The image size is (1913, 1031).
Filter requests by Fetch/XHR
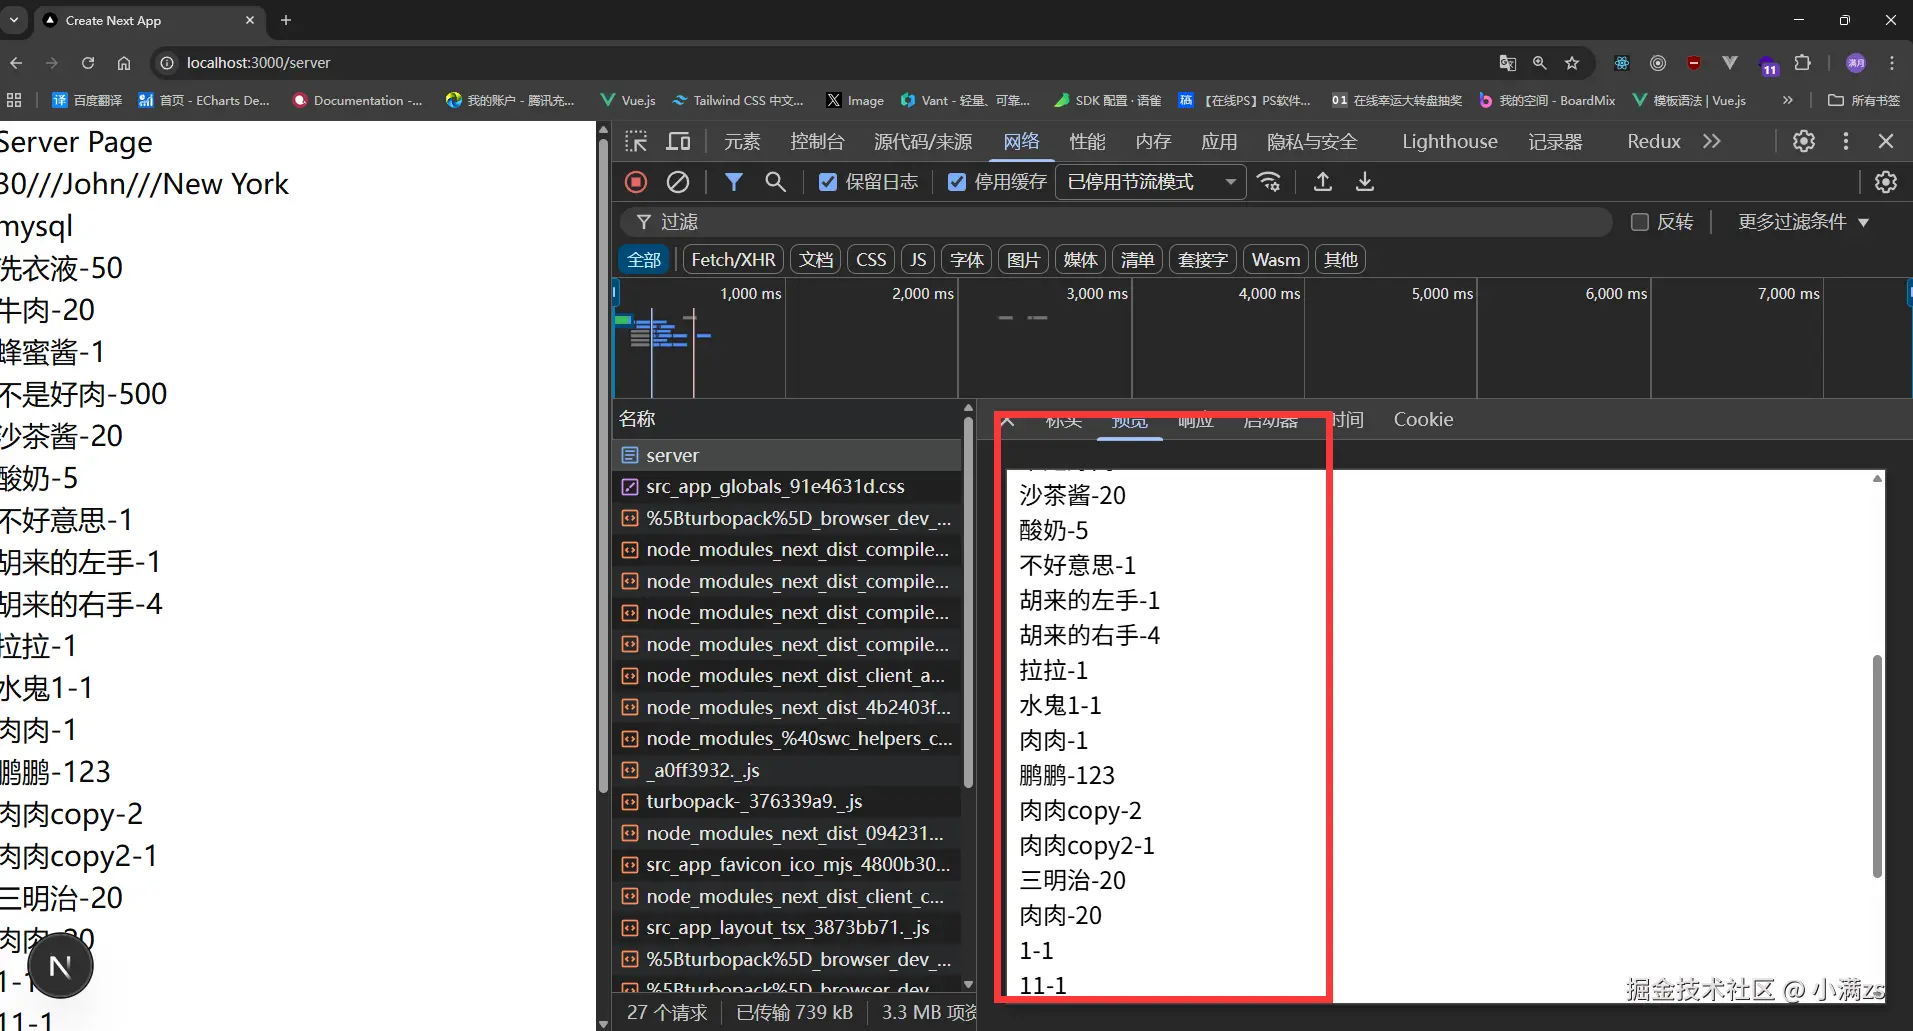(x=733, y=260)
